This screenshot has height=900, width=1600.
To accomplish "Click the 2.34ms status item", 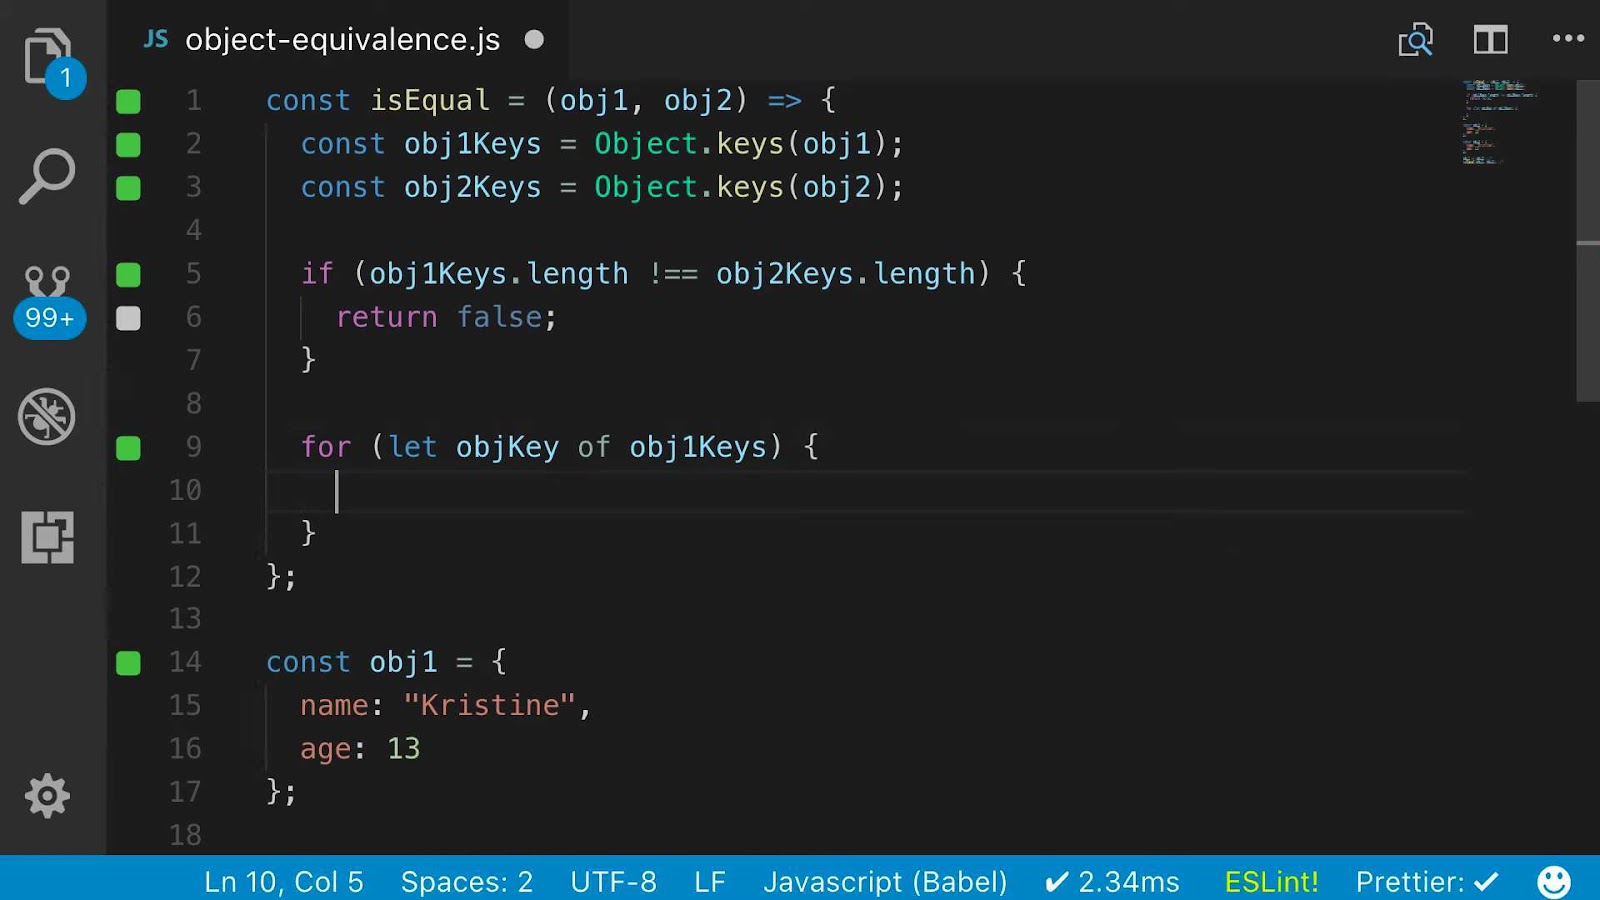I will [x=1112, y=882].
